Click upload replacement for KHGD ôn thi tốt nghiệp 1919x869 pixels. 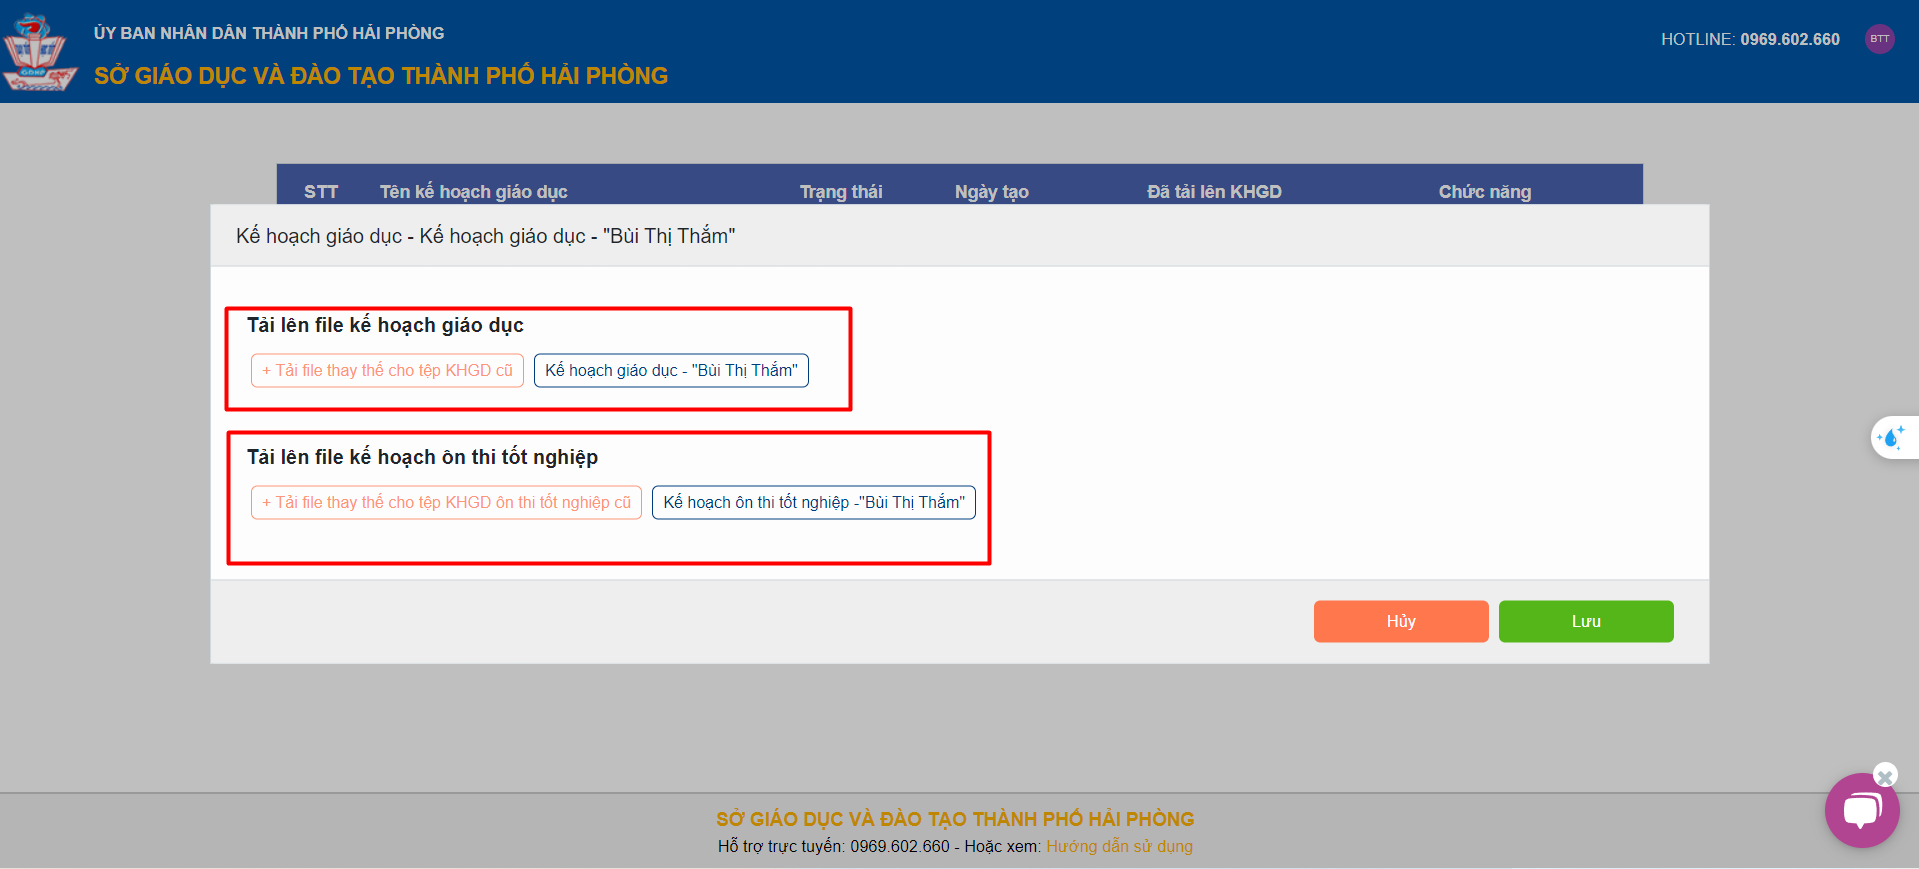[x=446, y=503]
